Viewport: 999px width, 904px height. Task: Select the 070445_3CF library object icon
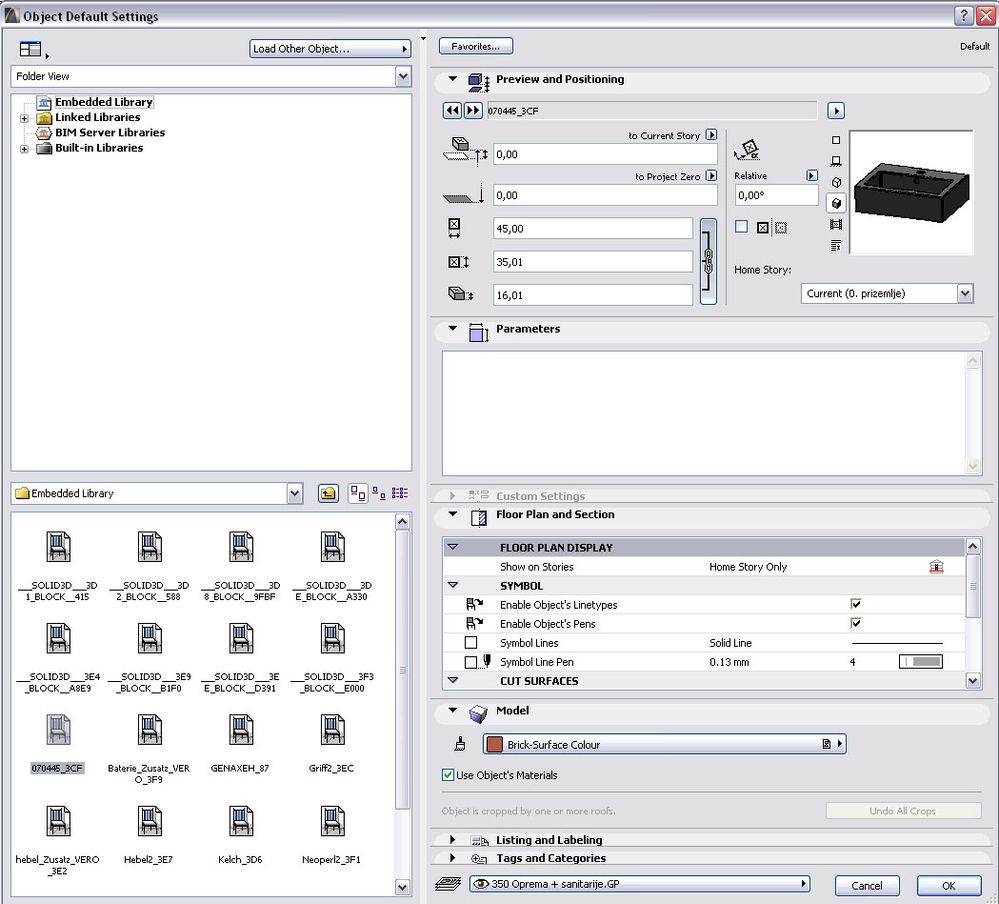(x=57, y=731)
